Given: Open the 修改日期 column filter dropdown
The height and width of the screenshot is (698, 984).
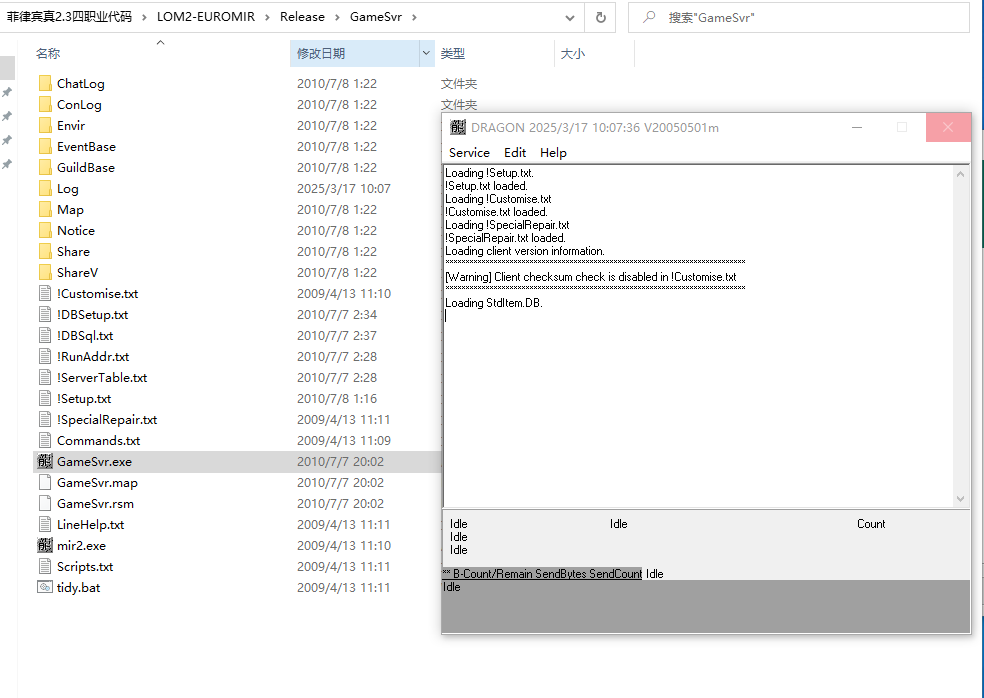Looking at the screenshot, I should pyautogui.click(x=427, y=54).
